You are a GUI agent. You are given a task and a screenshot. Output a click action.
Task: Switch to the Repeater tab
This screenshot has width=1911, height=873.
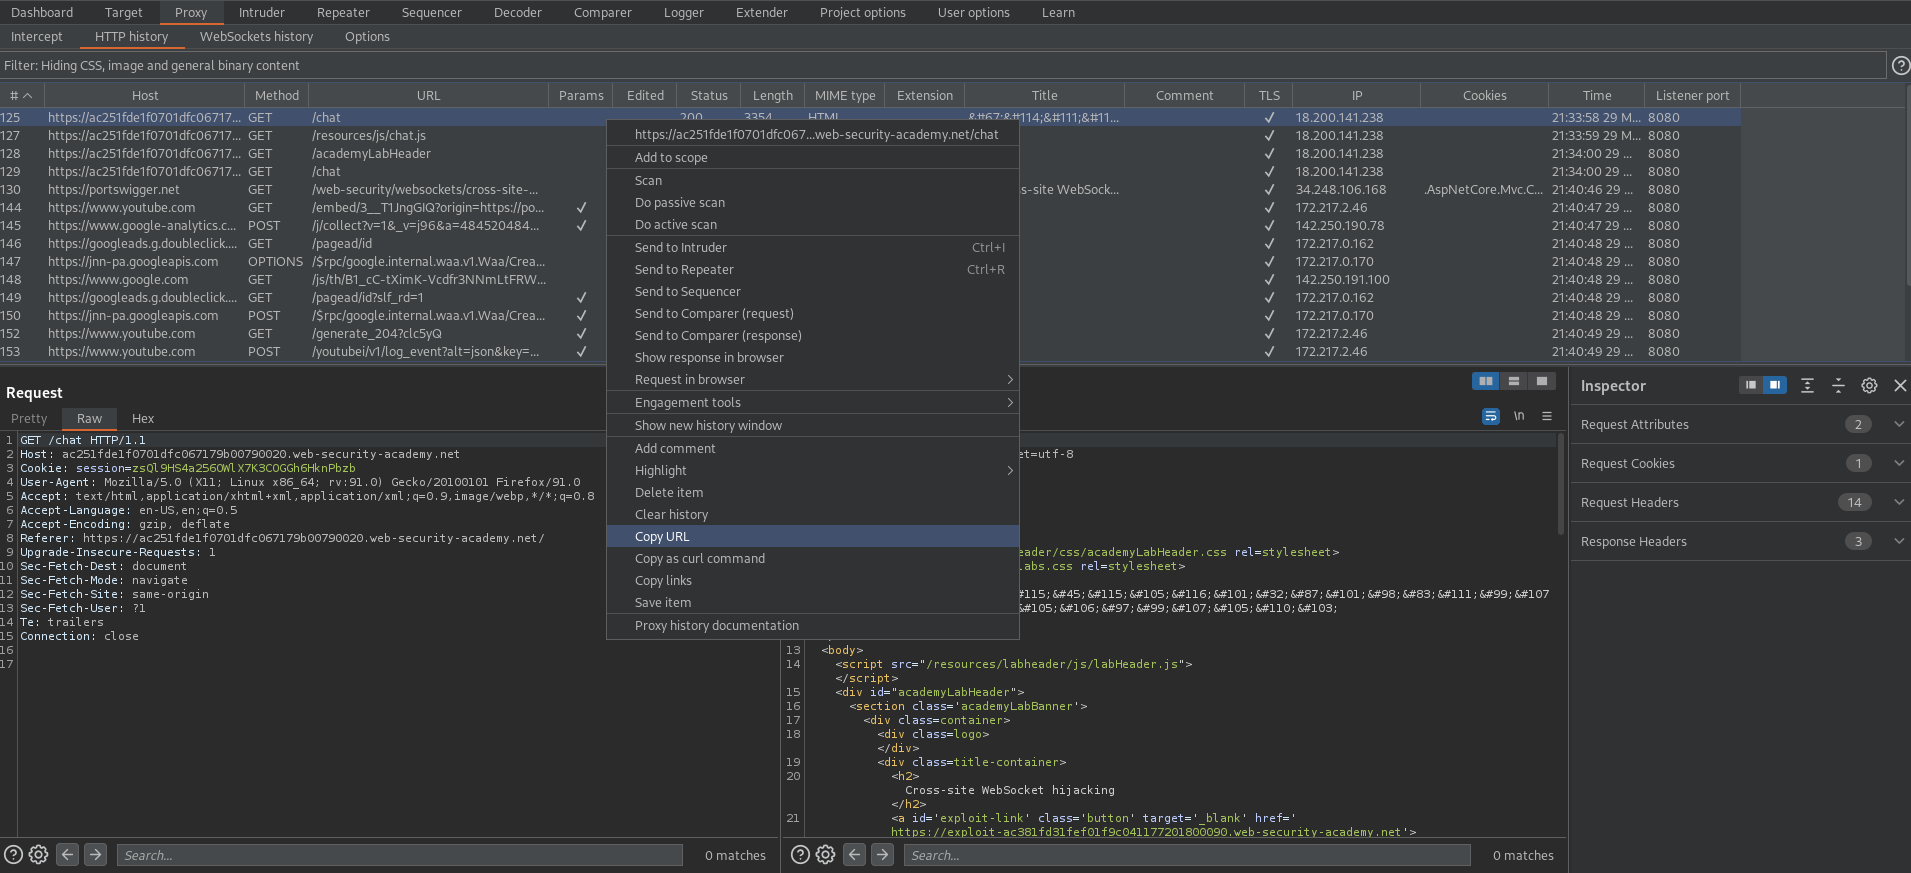tap(343, 13)
